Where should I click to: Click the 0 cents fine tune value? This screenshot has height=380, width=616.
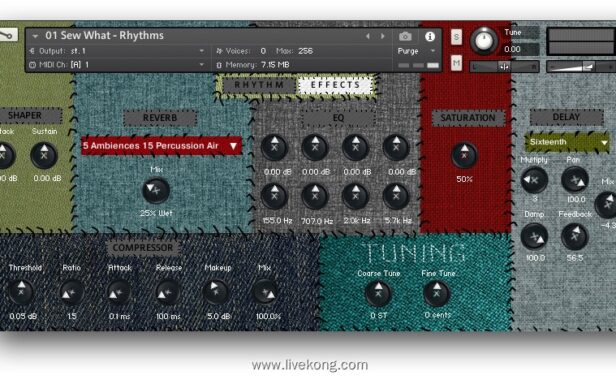[x=437, y=315]
